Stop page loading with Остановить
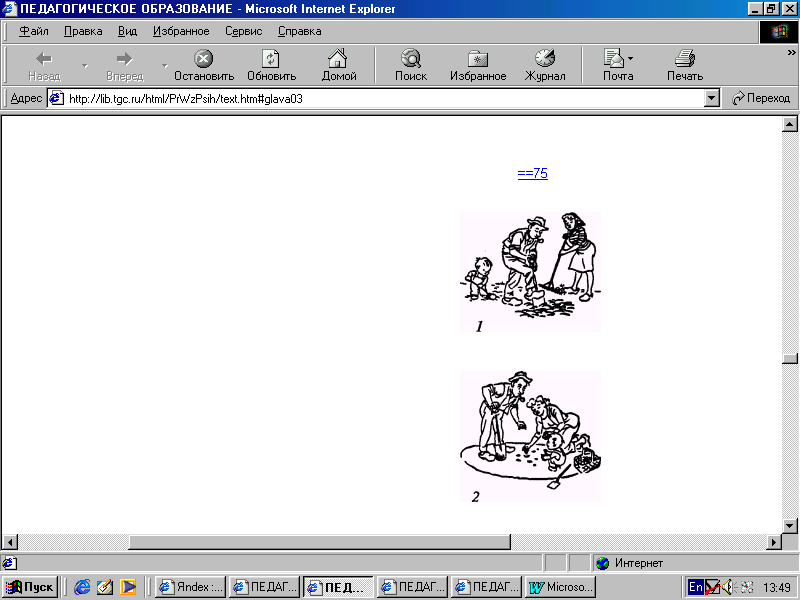This screenshot has height=600, width=800. (x=204, y=65)
